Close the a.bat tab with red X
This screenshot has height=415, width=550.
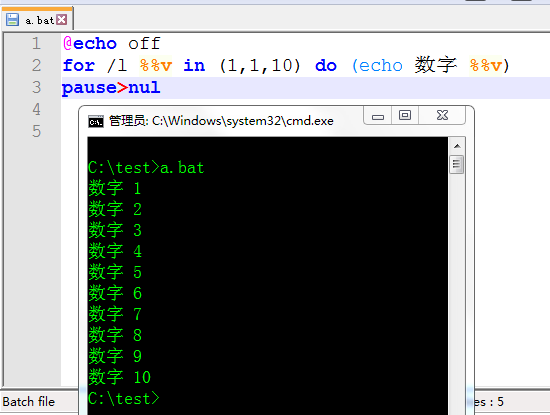[62, 20]
